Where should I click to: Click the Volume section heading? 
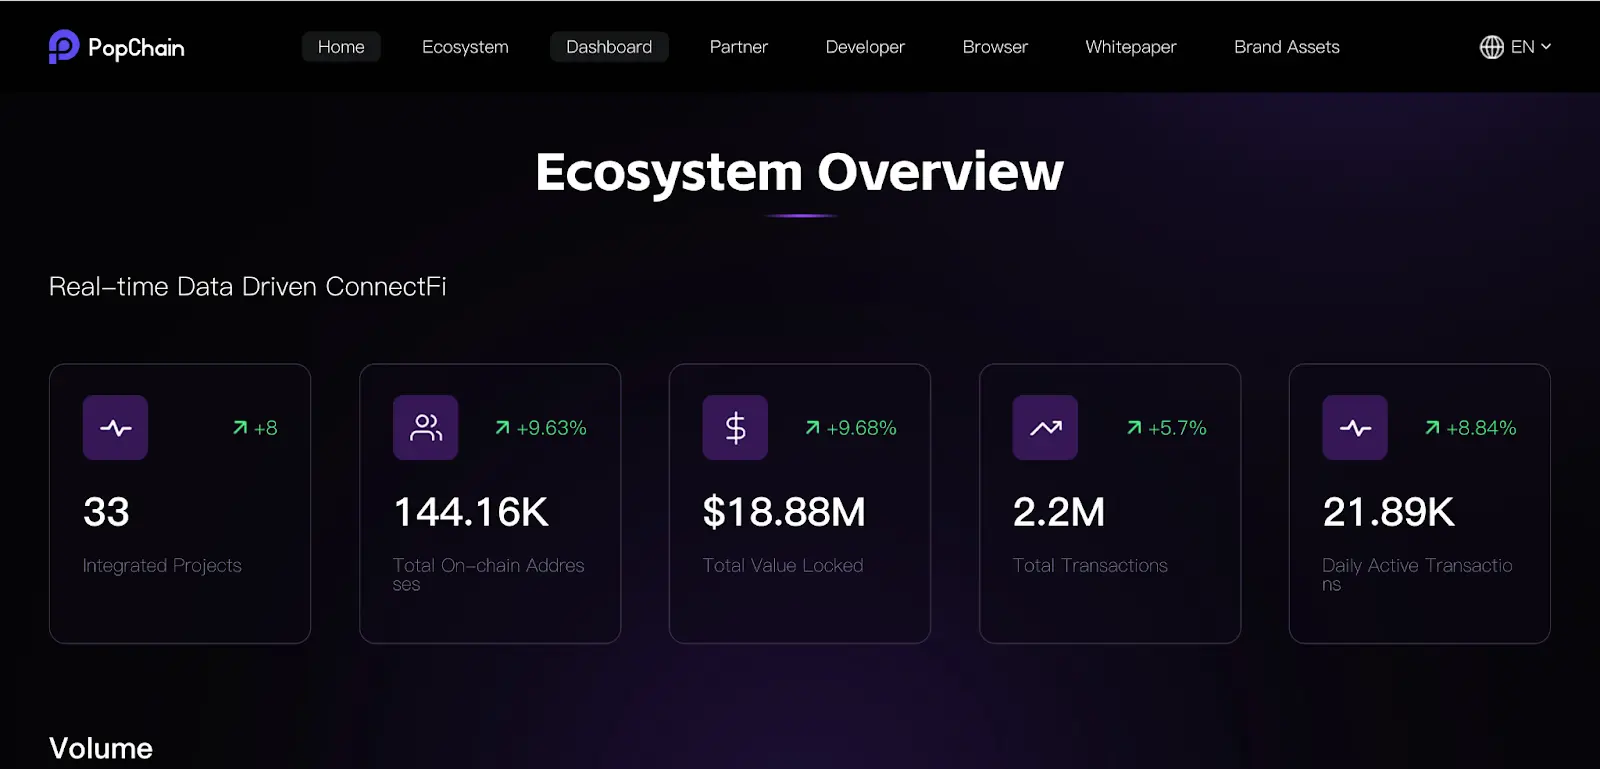click(x=101, y=748)
